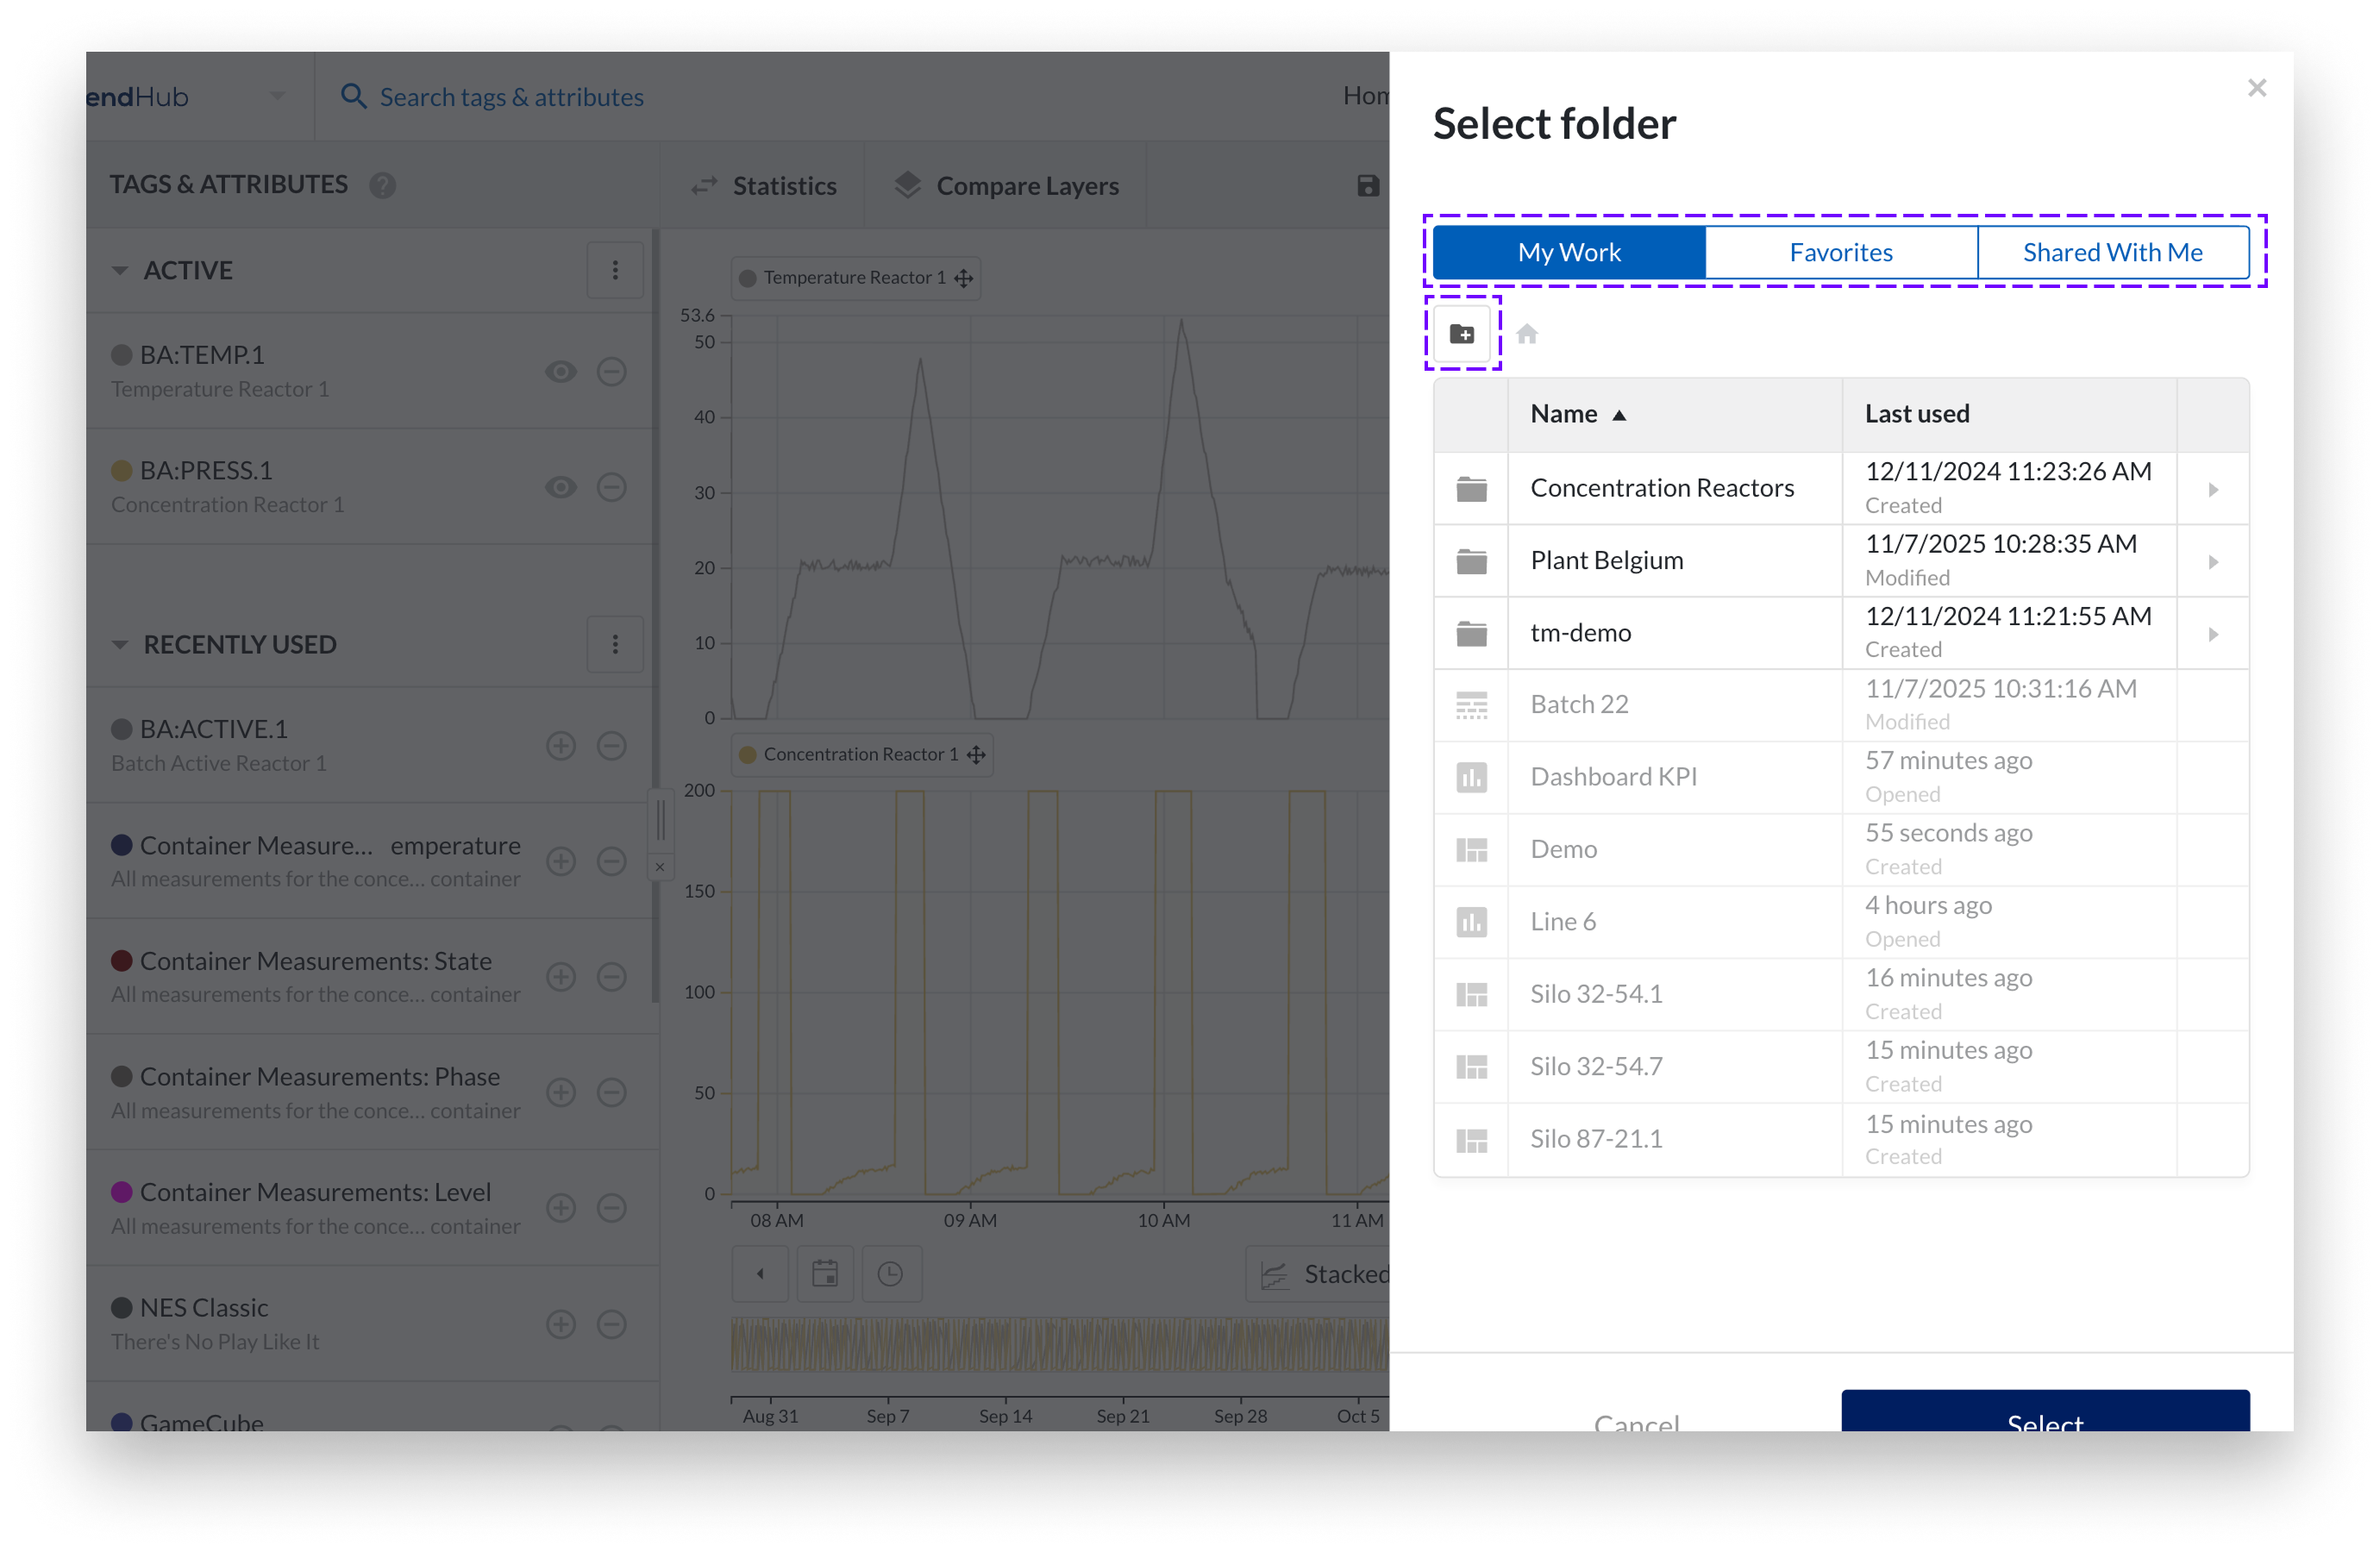Viewport: 2380px width, 1552px height.
Task: Expand the Concentration Reactors folder arrow
Action: coord(2212,490)
